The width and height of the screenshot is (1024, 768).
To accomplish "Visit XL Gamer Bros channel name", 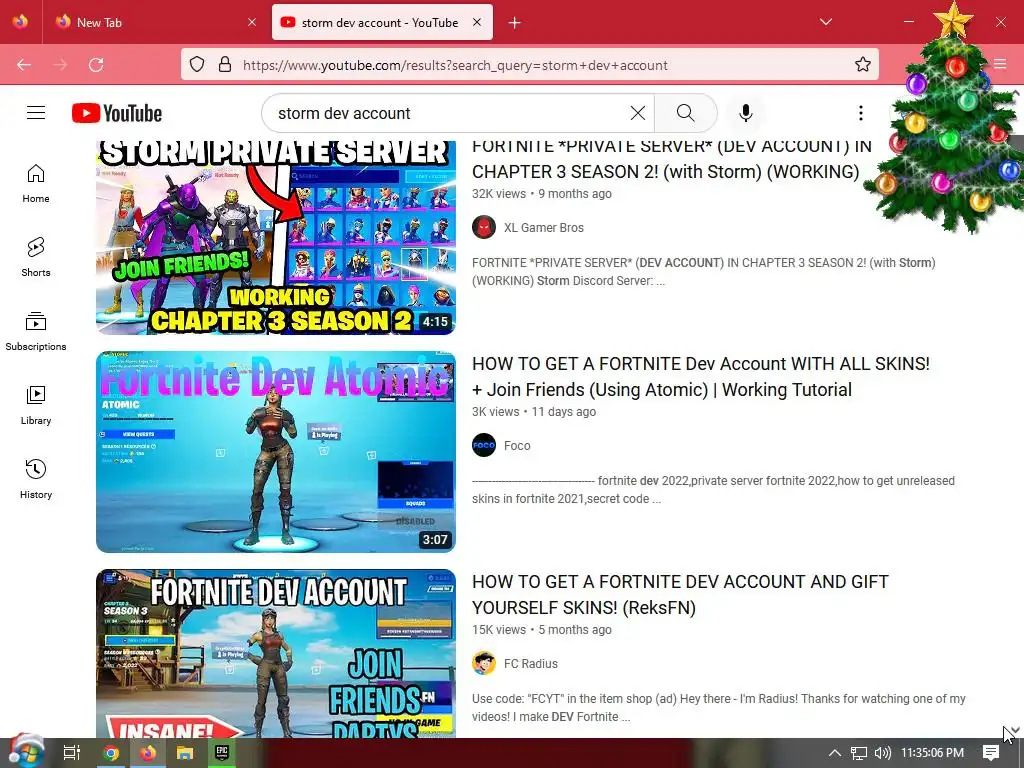I will pyautogui.click(x=543, y=228).
